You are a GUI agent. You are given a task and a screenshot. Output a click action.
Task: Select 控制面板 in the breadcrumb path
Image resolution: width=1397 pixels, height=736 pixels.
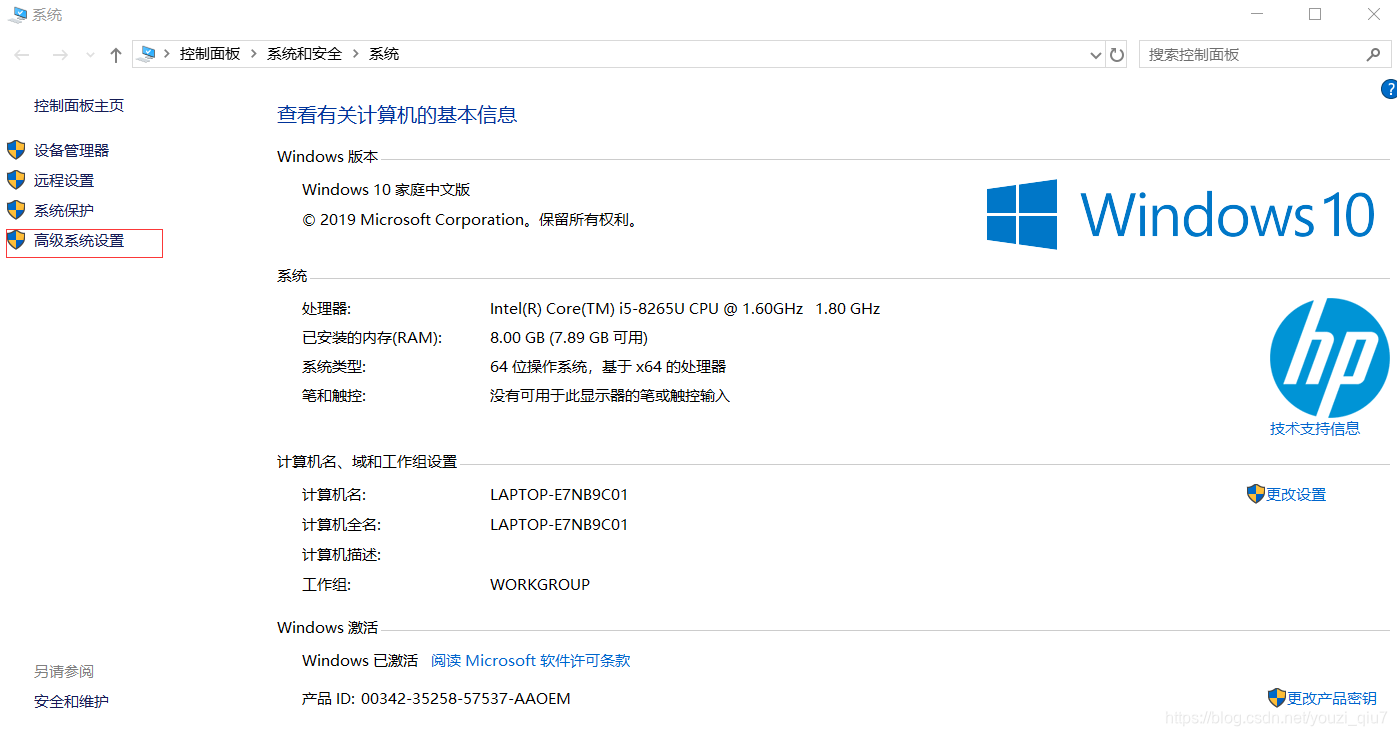pos(210,54)
